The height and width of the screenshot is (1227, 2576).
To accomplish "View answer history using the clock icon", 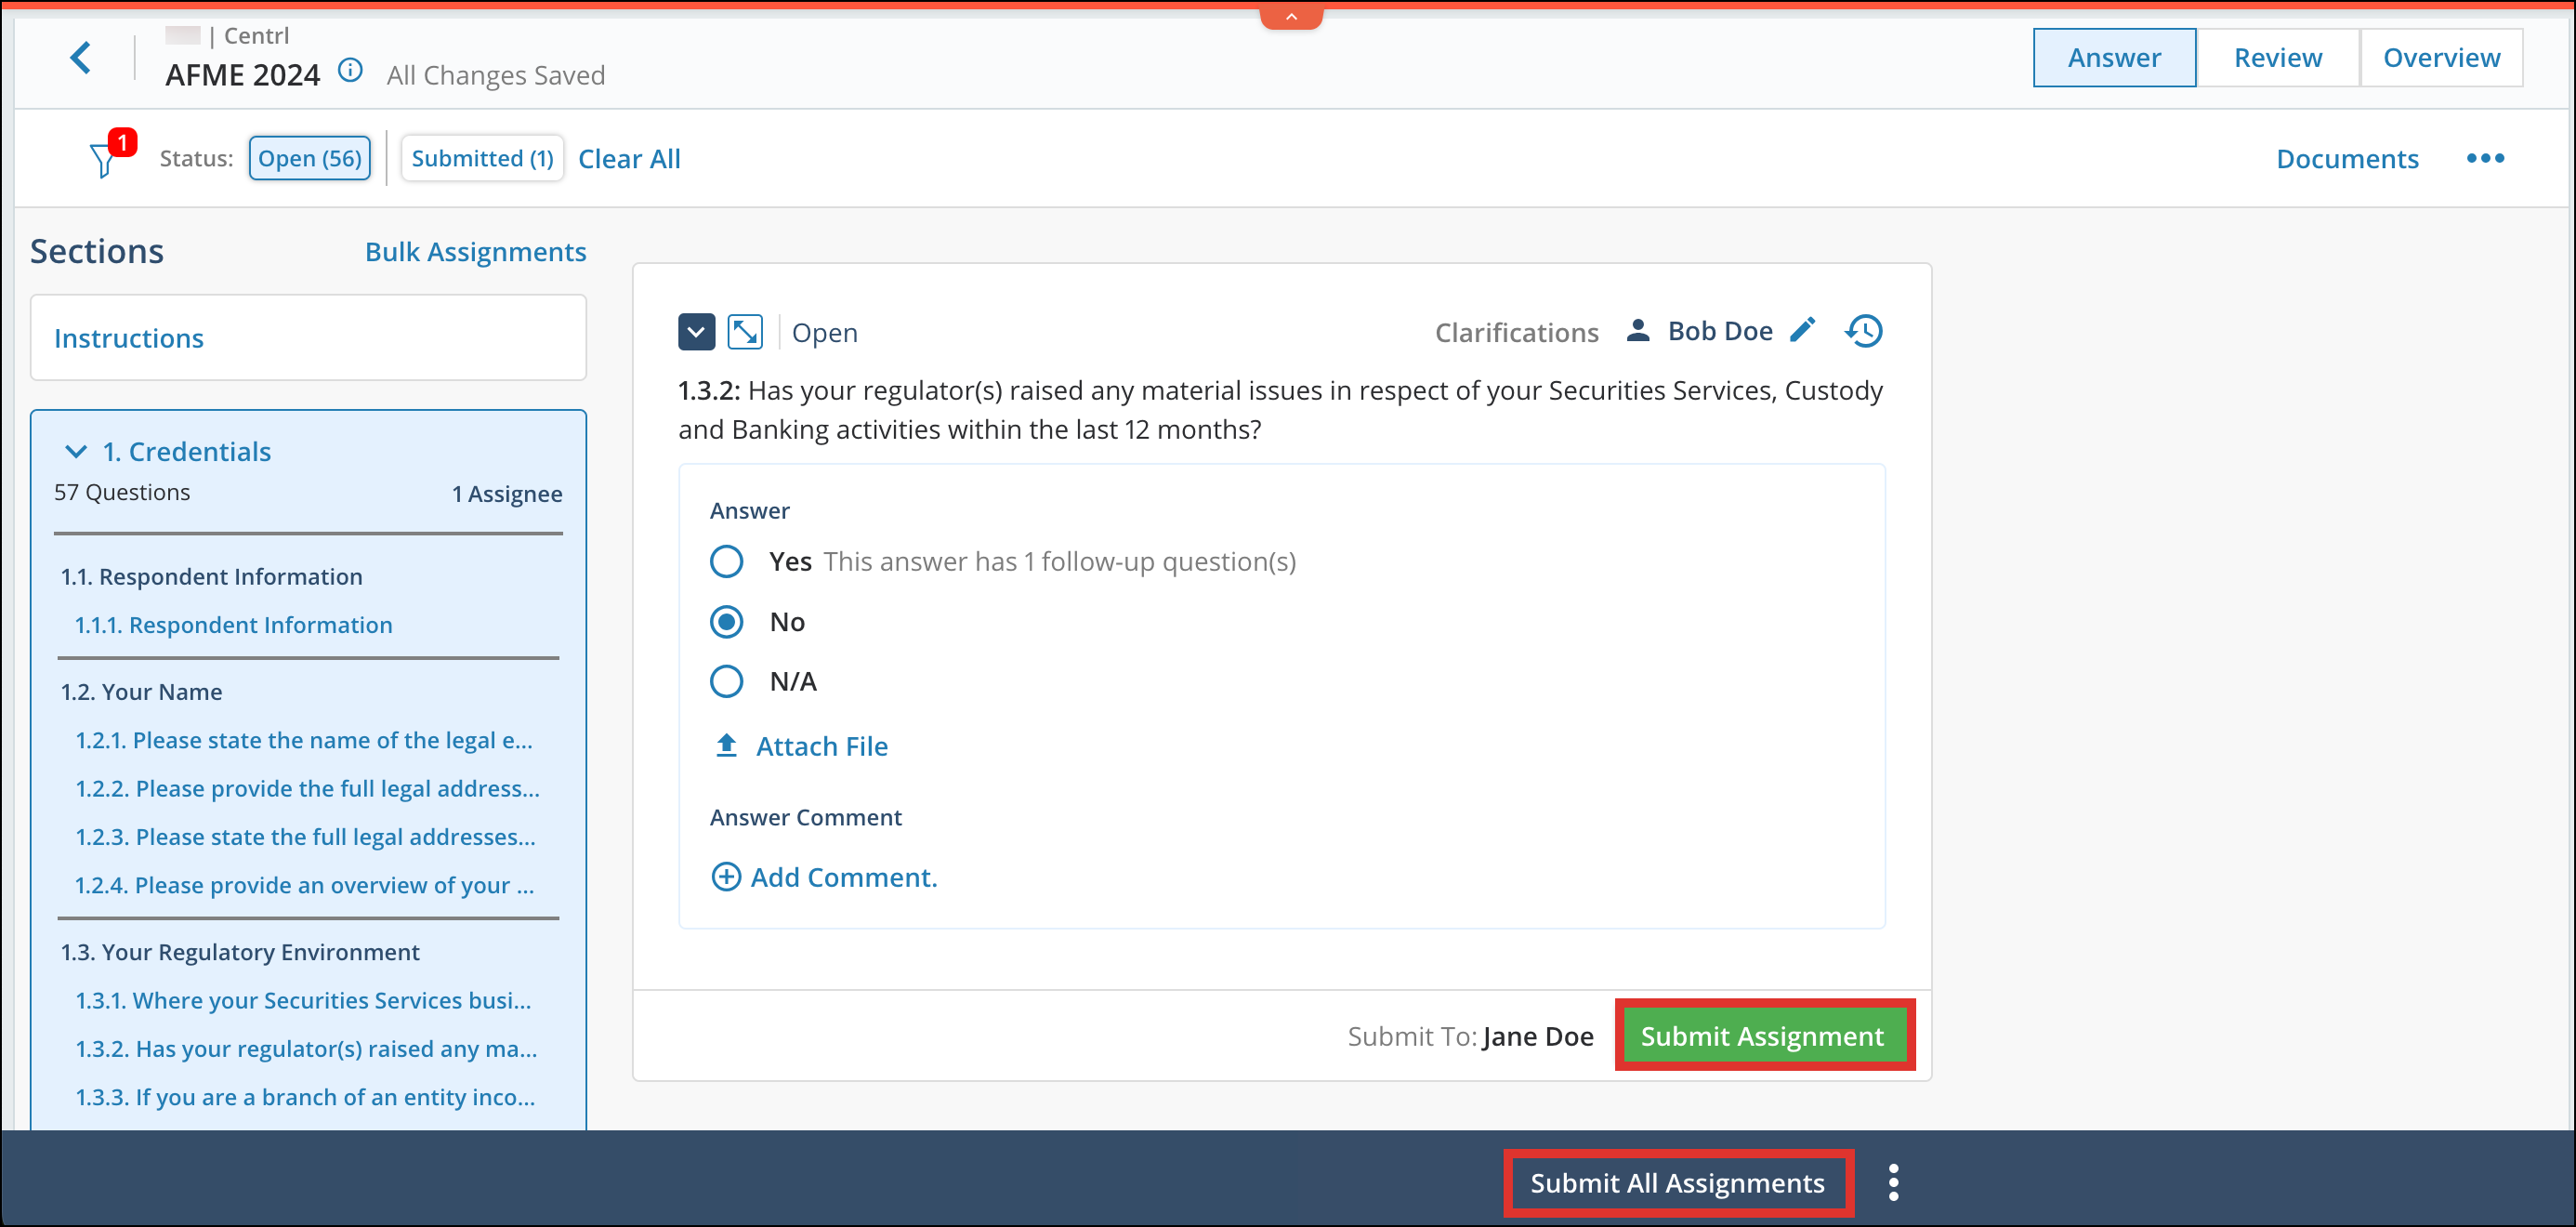I will click(1863, 331).
